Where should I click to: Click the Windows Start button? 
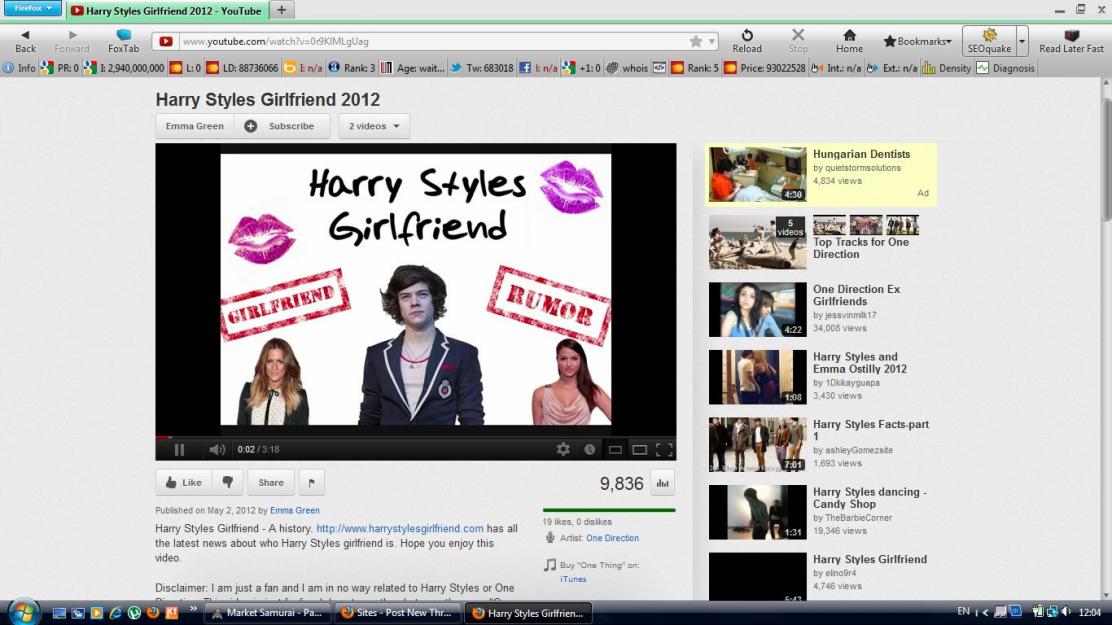pos(23,612)
